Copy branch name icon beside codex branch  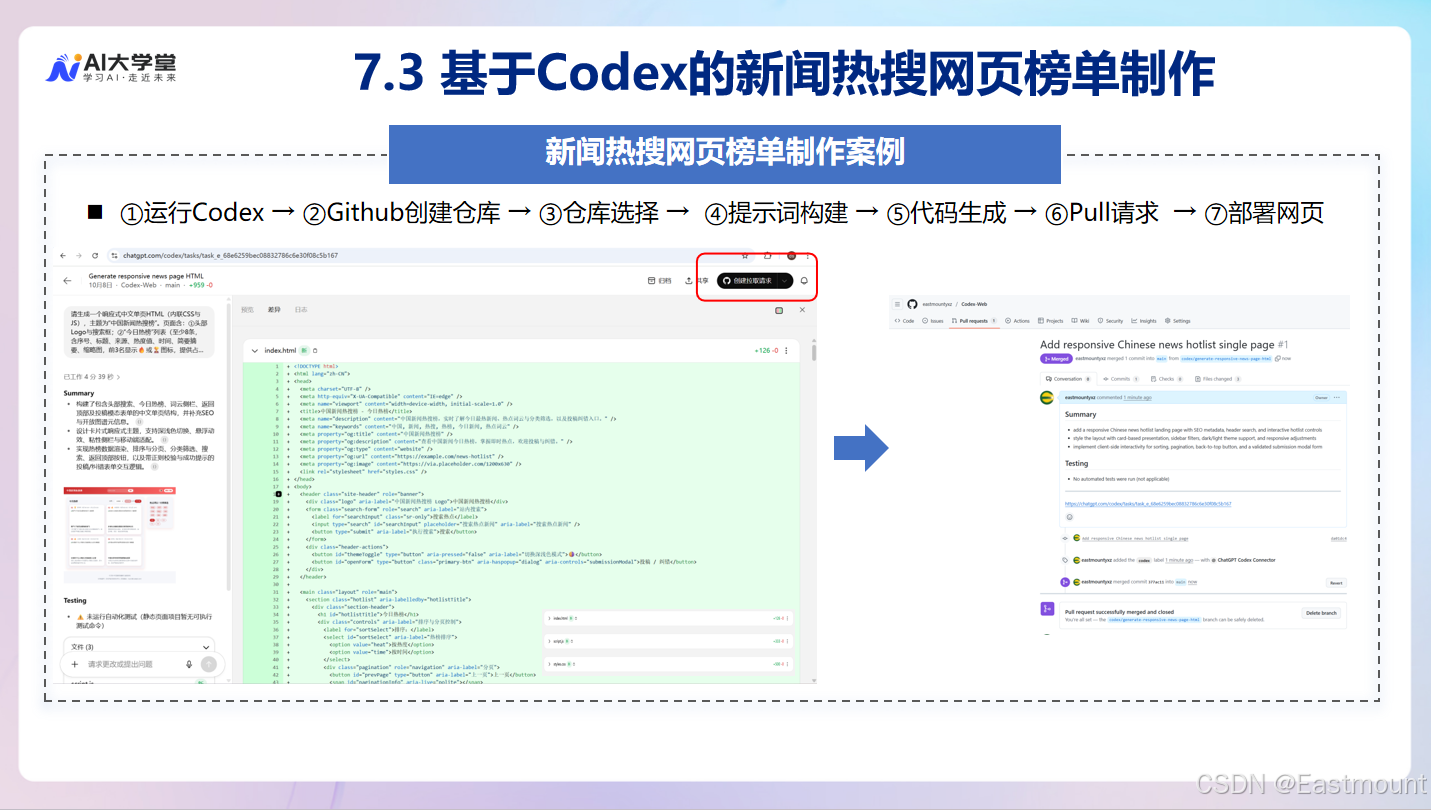[1277, 358]
